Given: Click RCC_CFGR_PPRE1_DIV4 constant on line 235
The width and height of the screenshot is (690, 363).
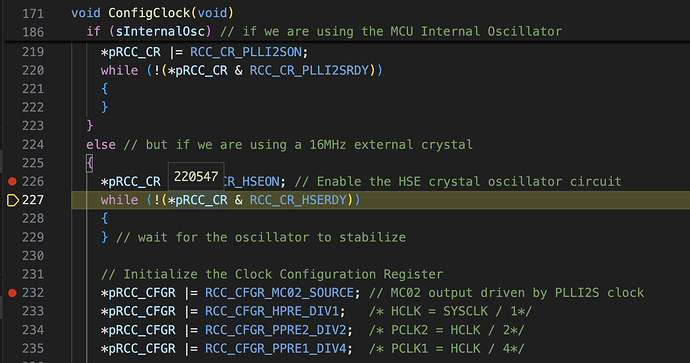Looking at the screenshot, I should coord(275,348).
